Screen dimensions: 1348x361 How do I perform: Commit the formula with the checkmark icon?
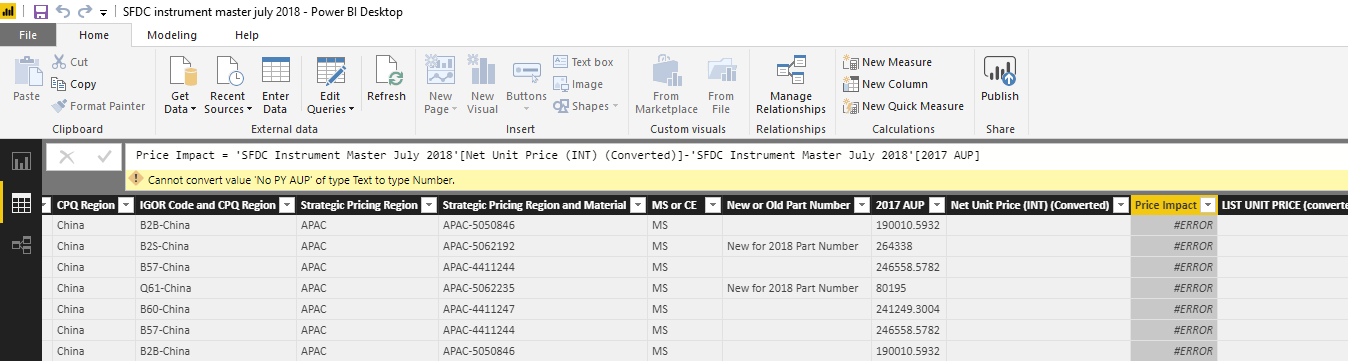[x=103, y=157]
